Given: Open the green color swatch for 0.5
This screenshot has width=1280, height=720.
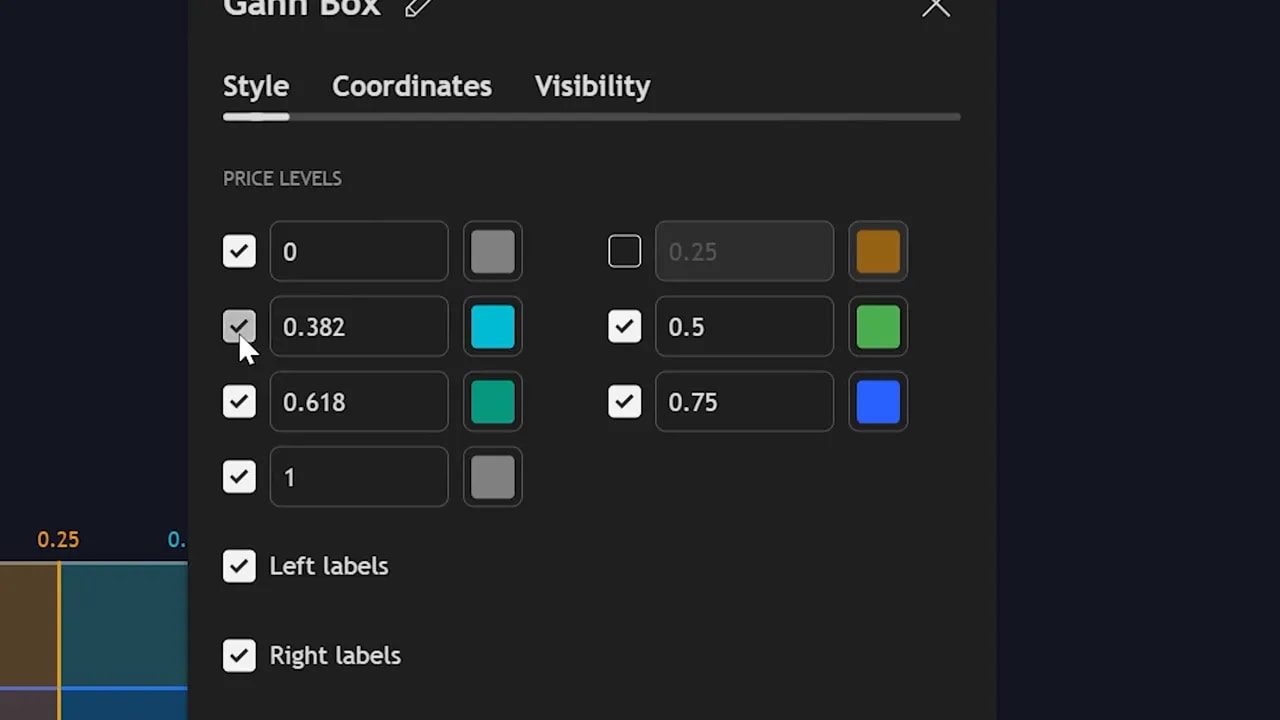Looking at the screenshot, I should point(878,327).
